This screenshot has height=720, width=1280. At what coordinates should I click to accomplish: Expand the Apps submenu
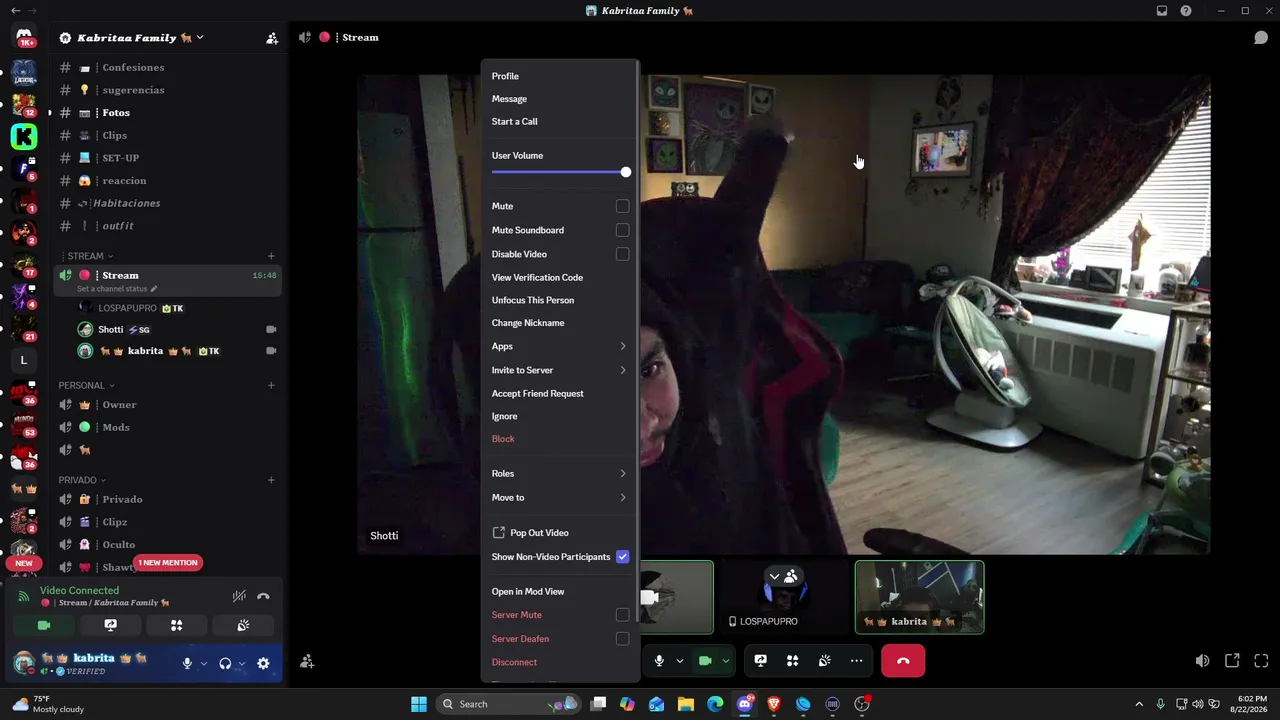[560, 346]
